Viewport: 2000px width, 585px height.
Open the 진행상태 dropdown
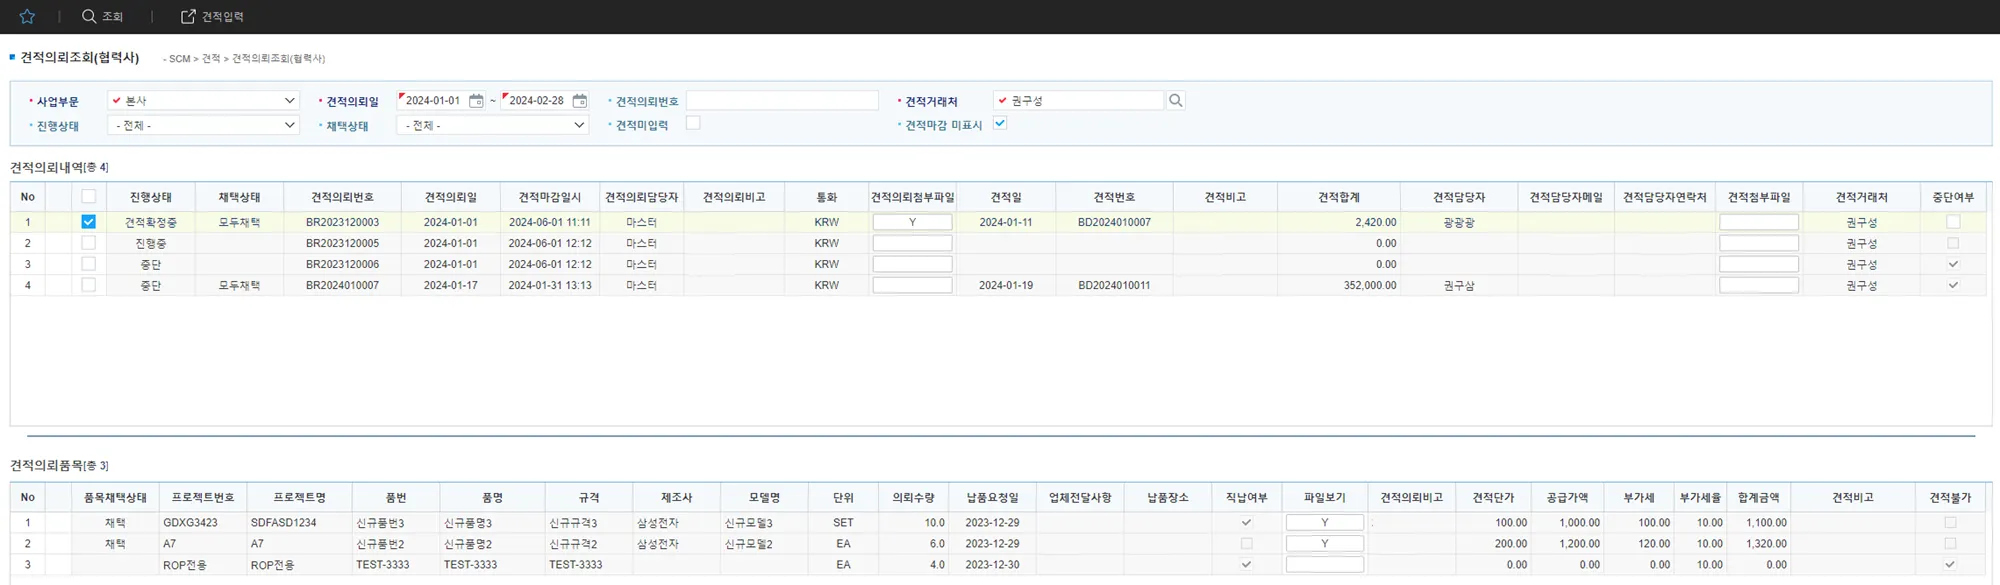click(289, 125)
